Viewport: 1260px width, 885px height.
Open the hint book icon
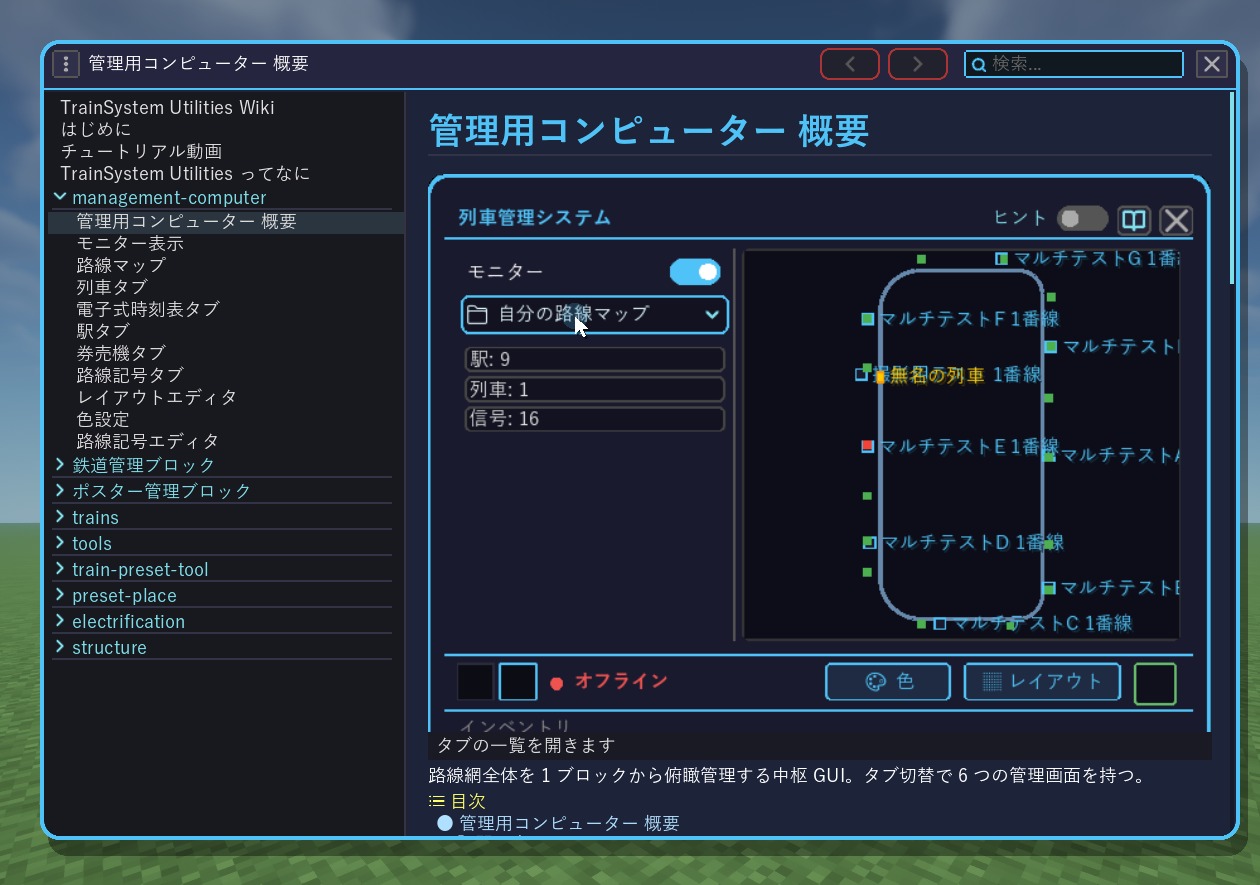point(1133,220)
